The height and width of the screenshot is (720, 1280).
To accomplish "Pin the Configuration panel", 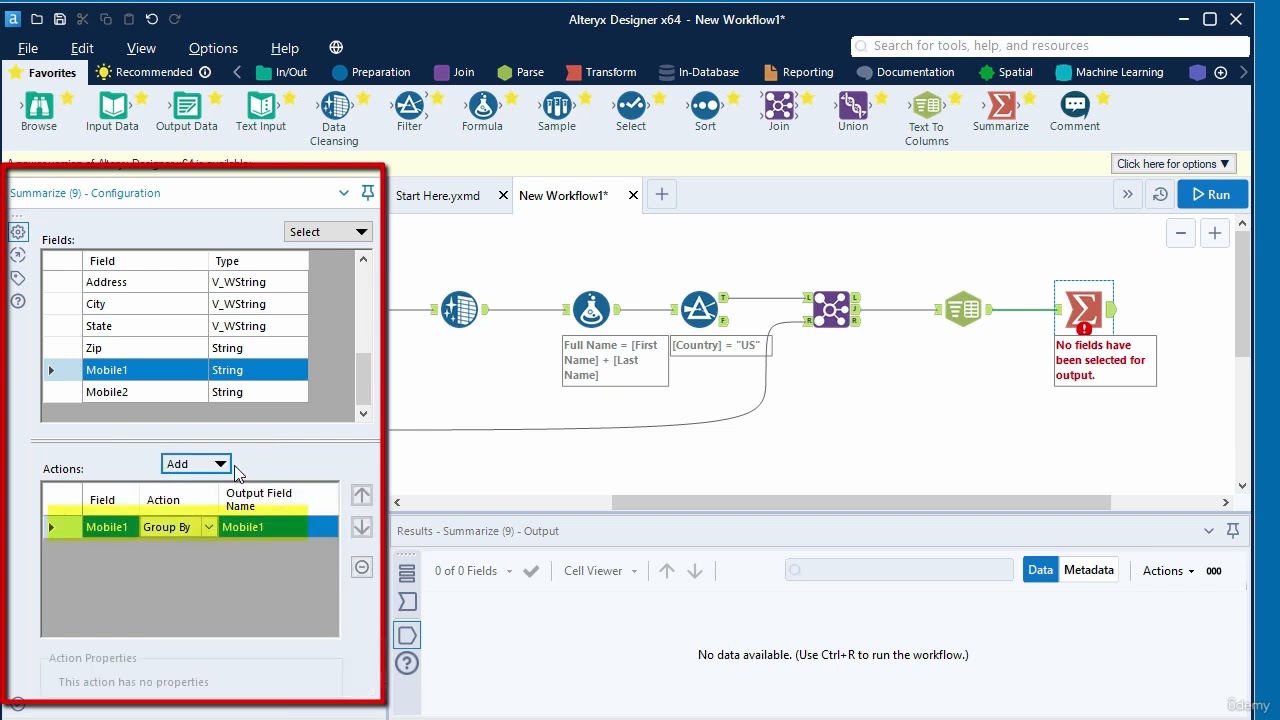I will [368, 193].
